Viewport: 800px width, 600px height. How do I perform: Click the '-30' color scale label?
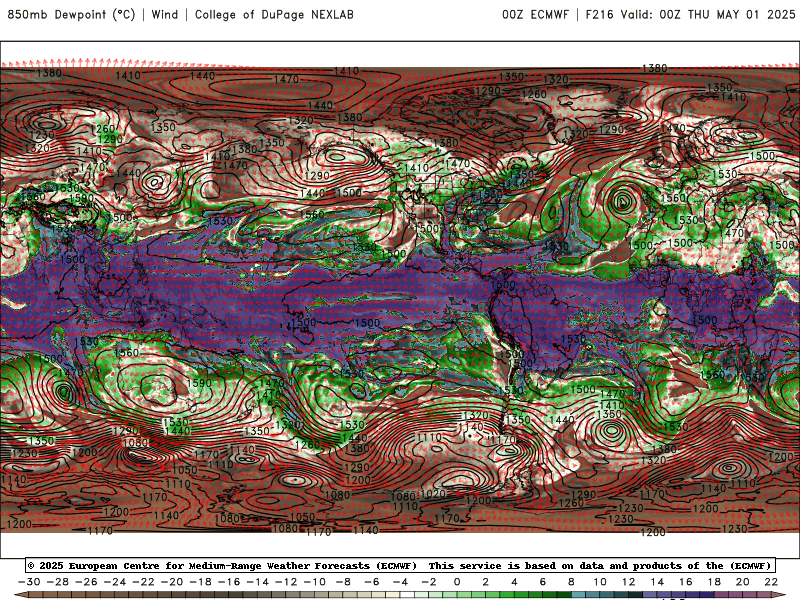click(29, 582)
